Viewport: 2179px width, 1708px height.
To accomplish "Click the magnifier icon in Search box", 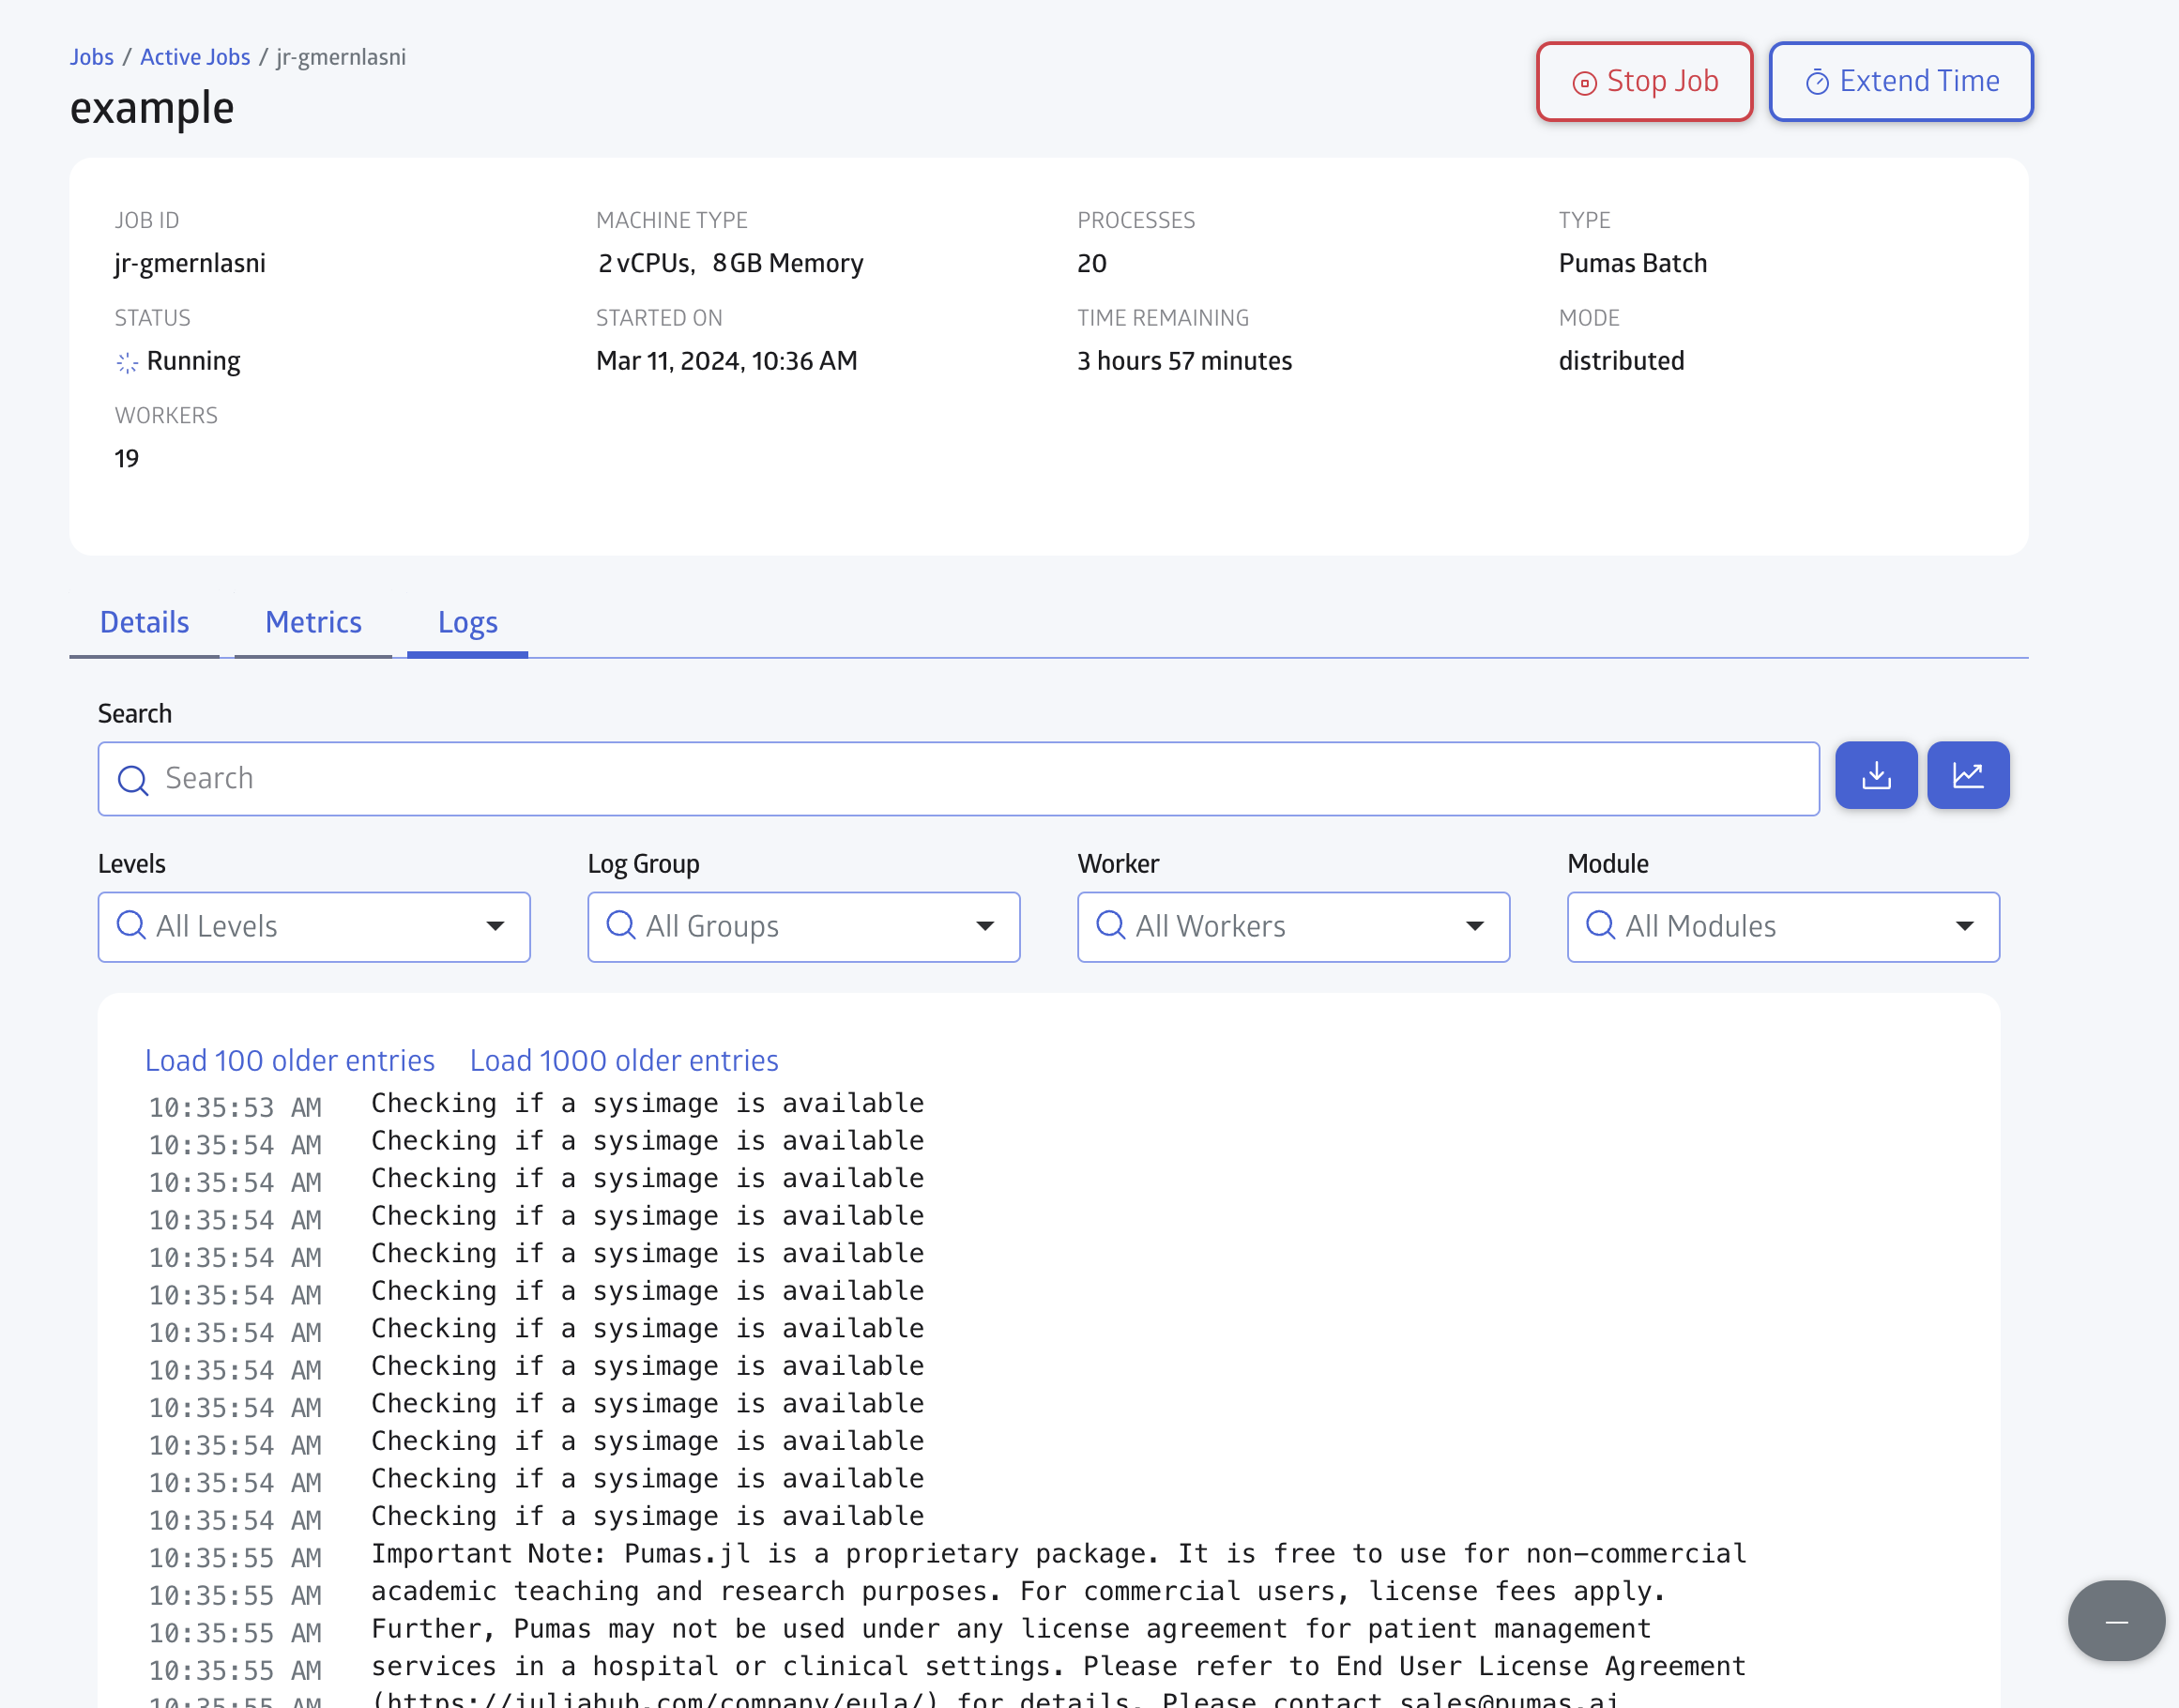I will (133, 779).
